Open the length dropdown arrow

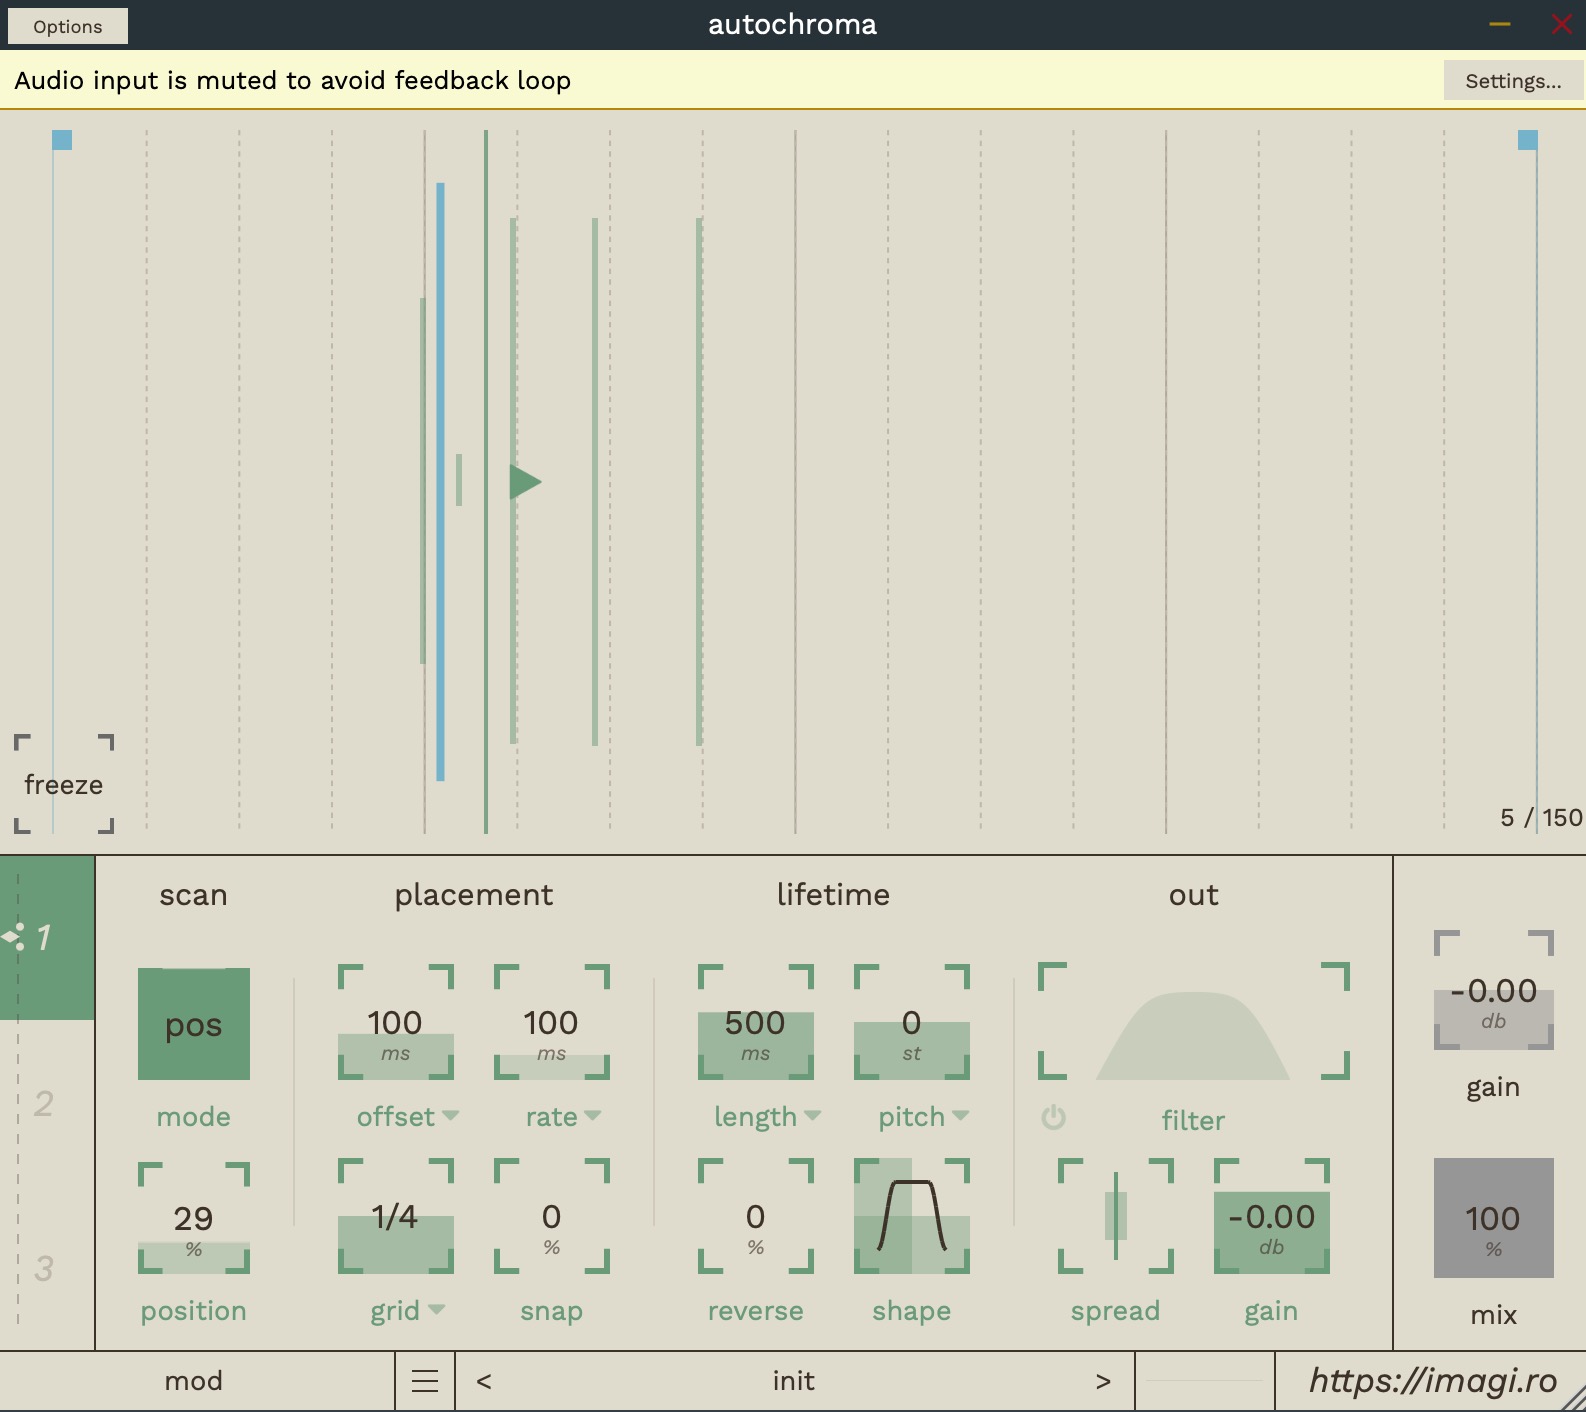click(x=812, y=1115)
